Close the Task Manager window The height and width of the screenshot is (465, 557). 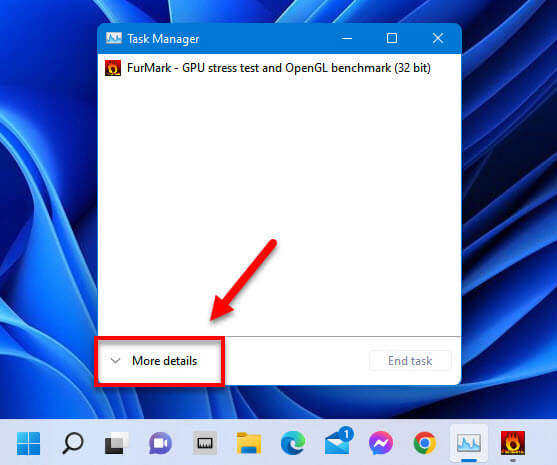point(438,38)
